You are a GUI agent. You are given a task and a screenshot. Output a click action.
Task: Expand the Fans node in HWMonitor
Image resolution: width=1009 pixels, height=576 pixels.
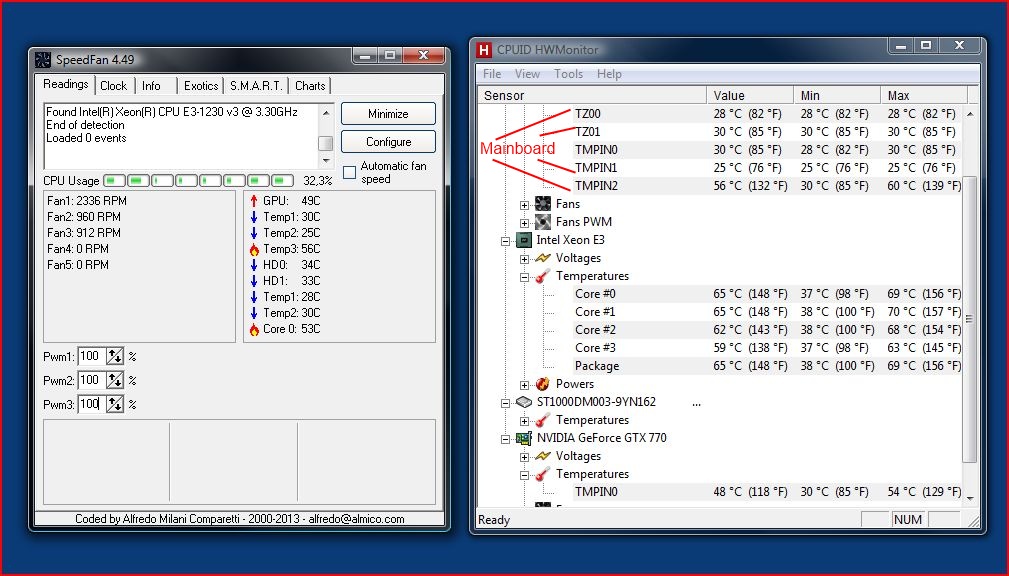point(524,205)
